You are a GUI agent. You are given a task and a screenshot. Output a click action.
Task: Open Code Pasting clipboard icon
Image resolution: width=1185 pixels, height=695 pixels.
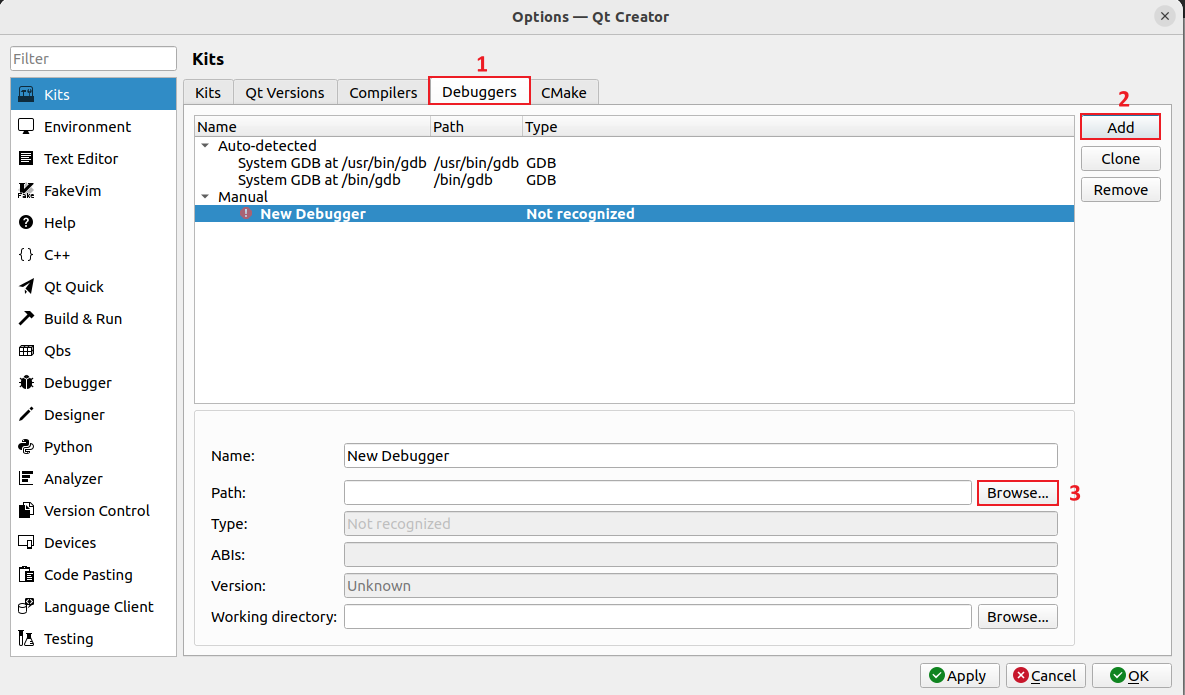click(26, 574)
